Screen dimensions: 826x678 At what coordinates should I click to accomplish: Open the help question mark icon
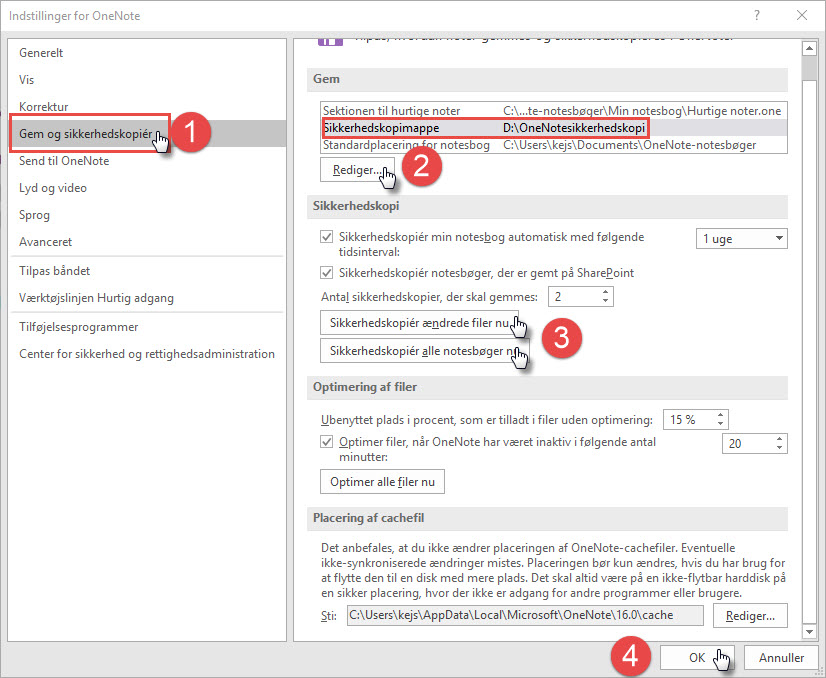click(756, 15)
